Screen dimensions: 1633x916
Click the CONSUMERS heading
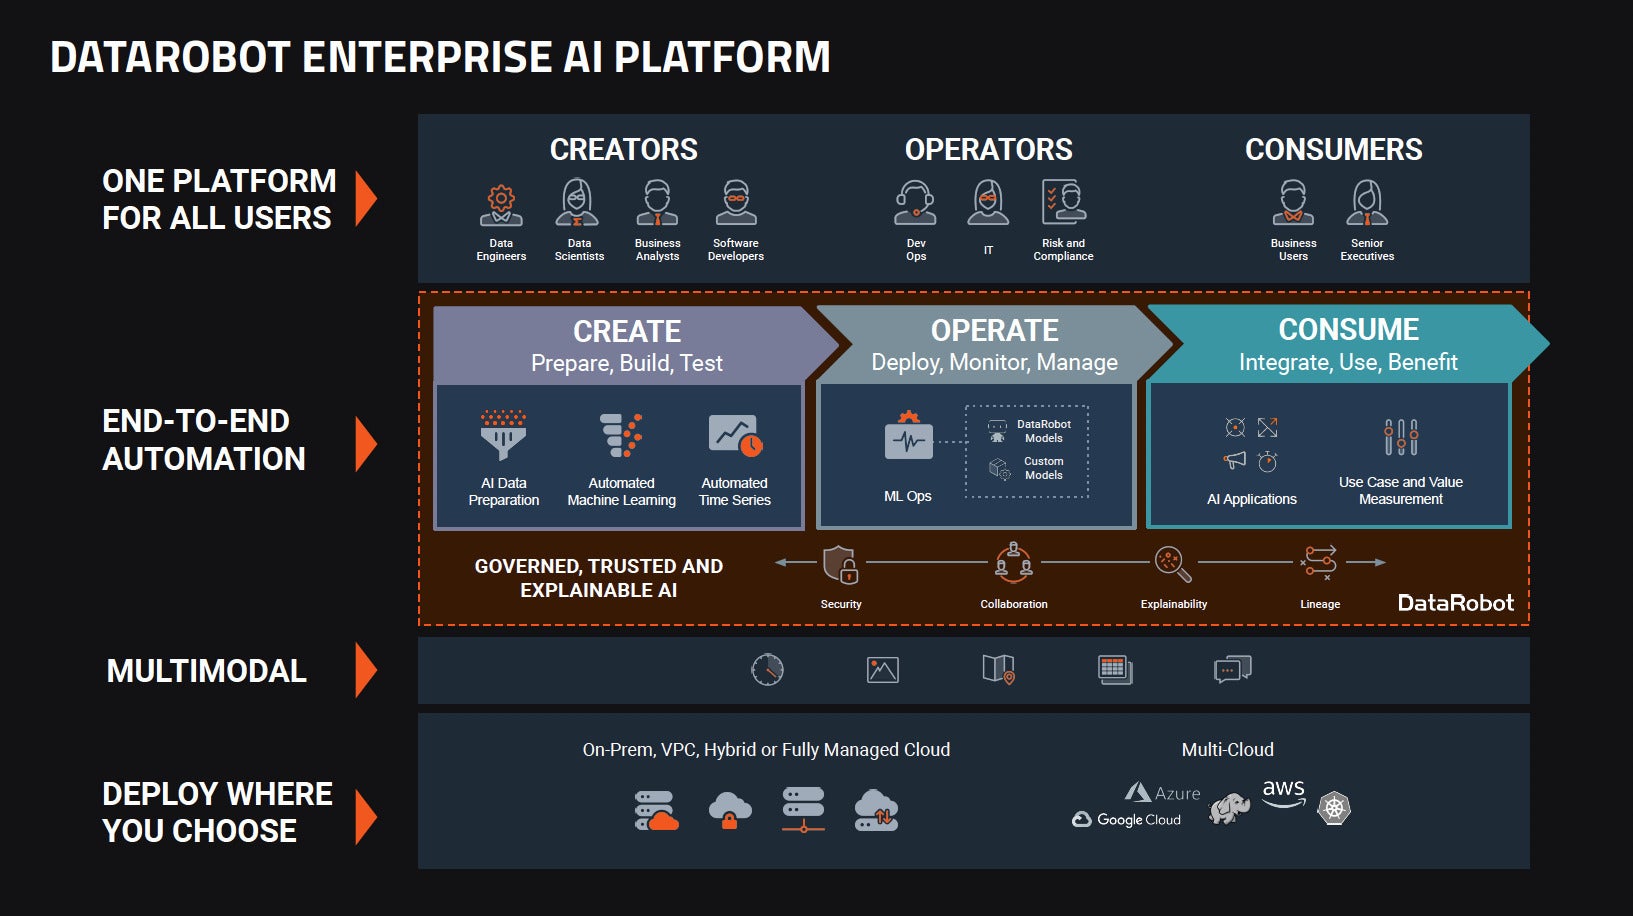tap(1333, 150)
